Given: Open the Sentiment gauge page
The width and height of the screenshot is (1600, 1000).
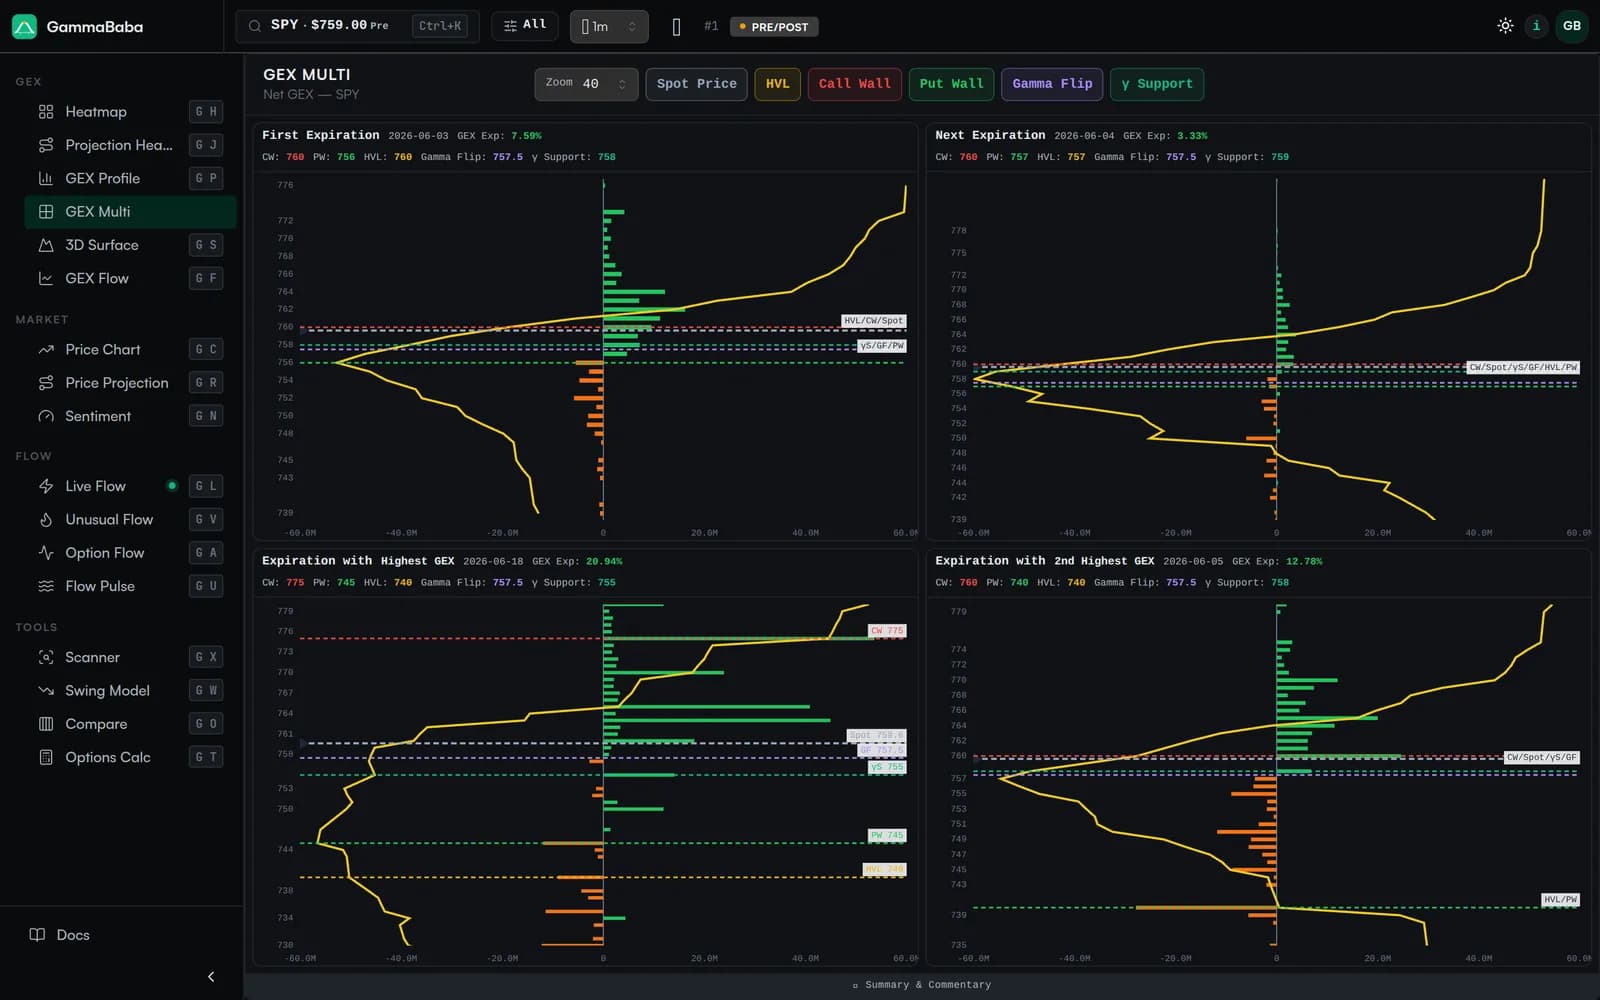Looking at the screenshot, I should pyautogui.click(x=130, y=416).
